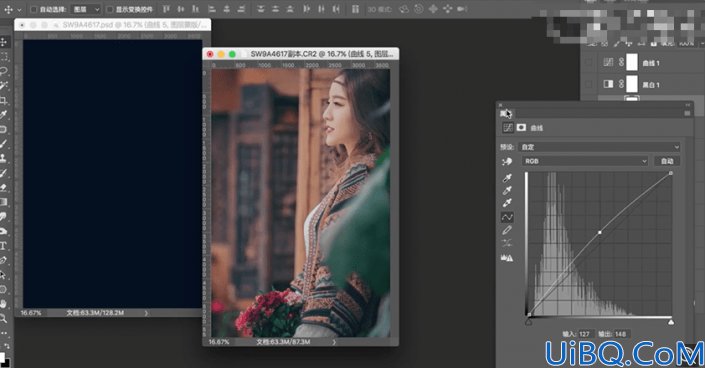The height and width of the screenshot is (368, 705).
Task: Click the histogram clipping warning icon
Action: click(x=507, y=258)
